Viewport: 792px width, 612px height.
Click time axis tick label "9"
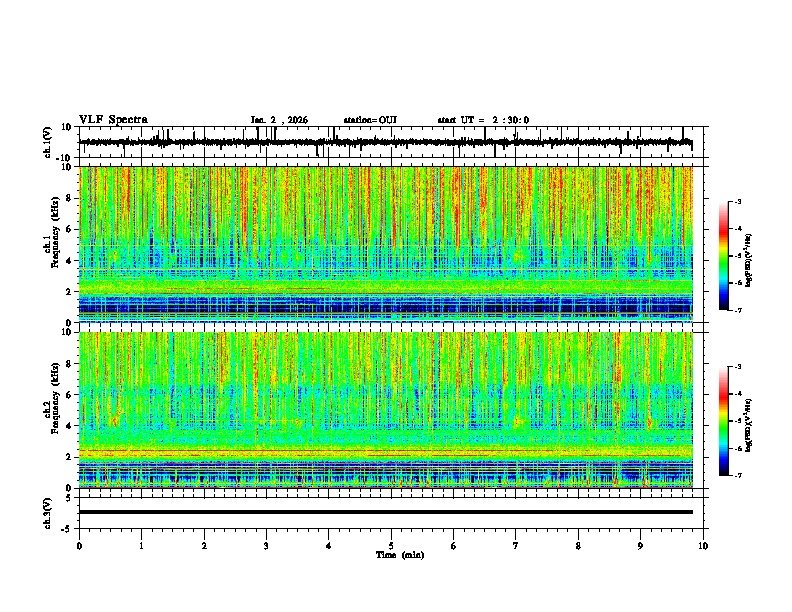[640, 546]
